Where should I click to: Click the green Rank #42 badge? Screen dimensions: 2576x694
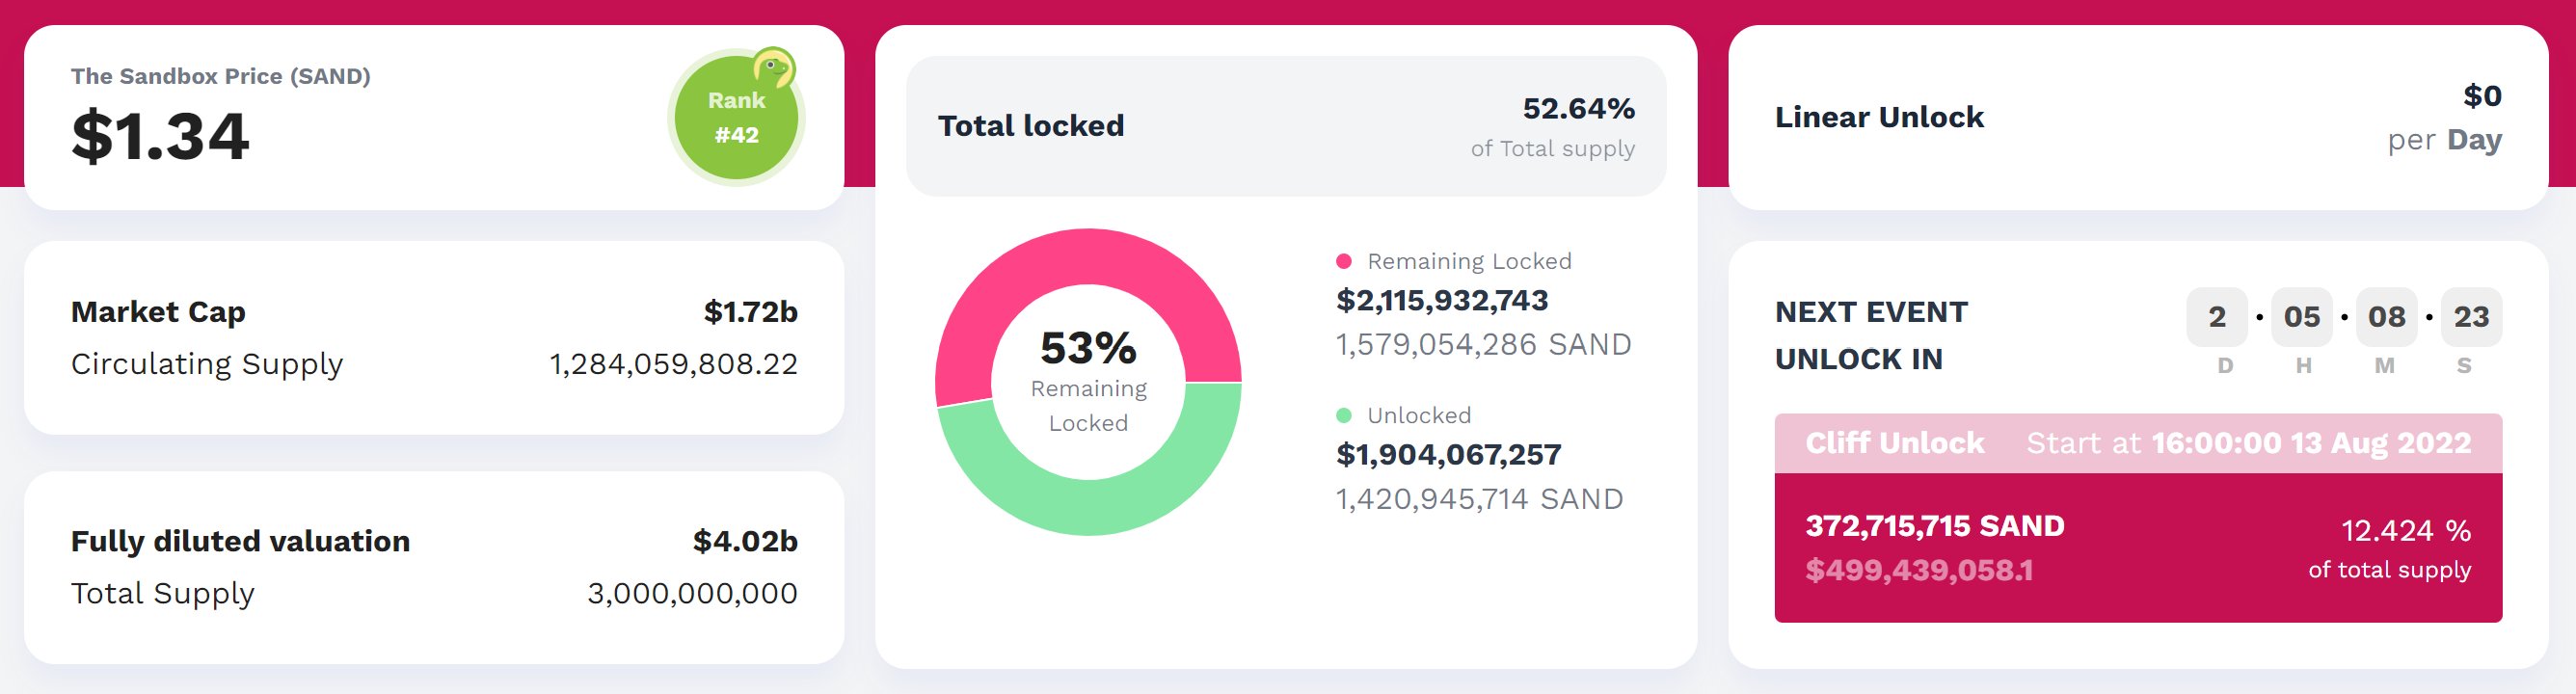pos(735,119)
